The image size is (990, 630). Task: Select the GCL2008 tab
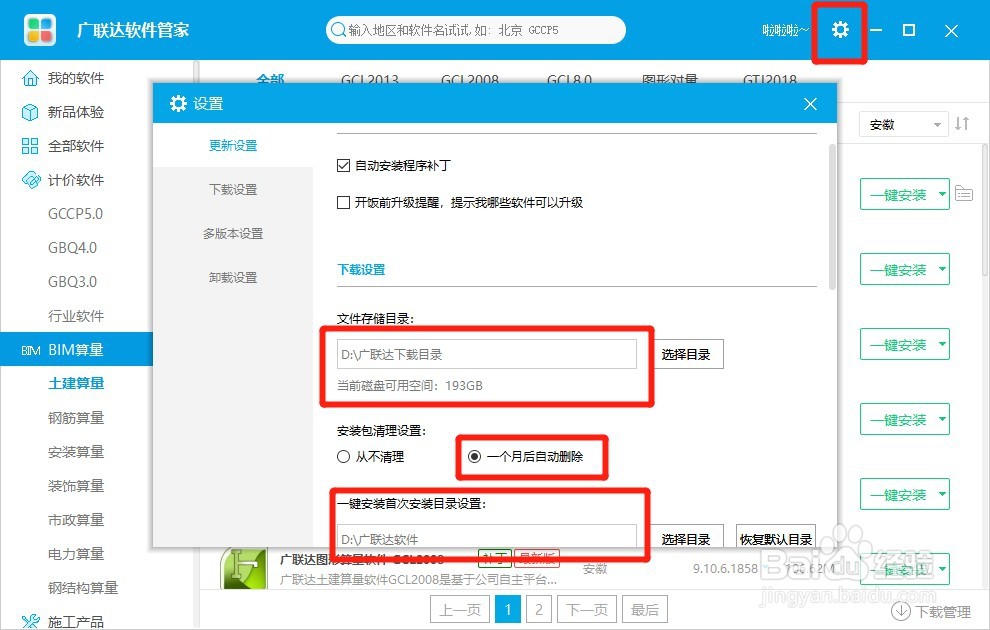pyautogui.click(x=470, y=80)
